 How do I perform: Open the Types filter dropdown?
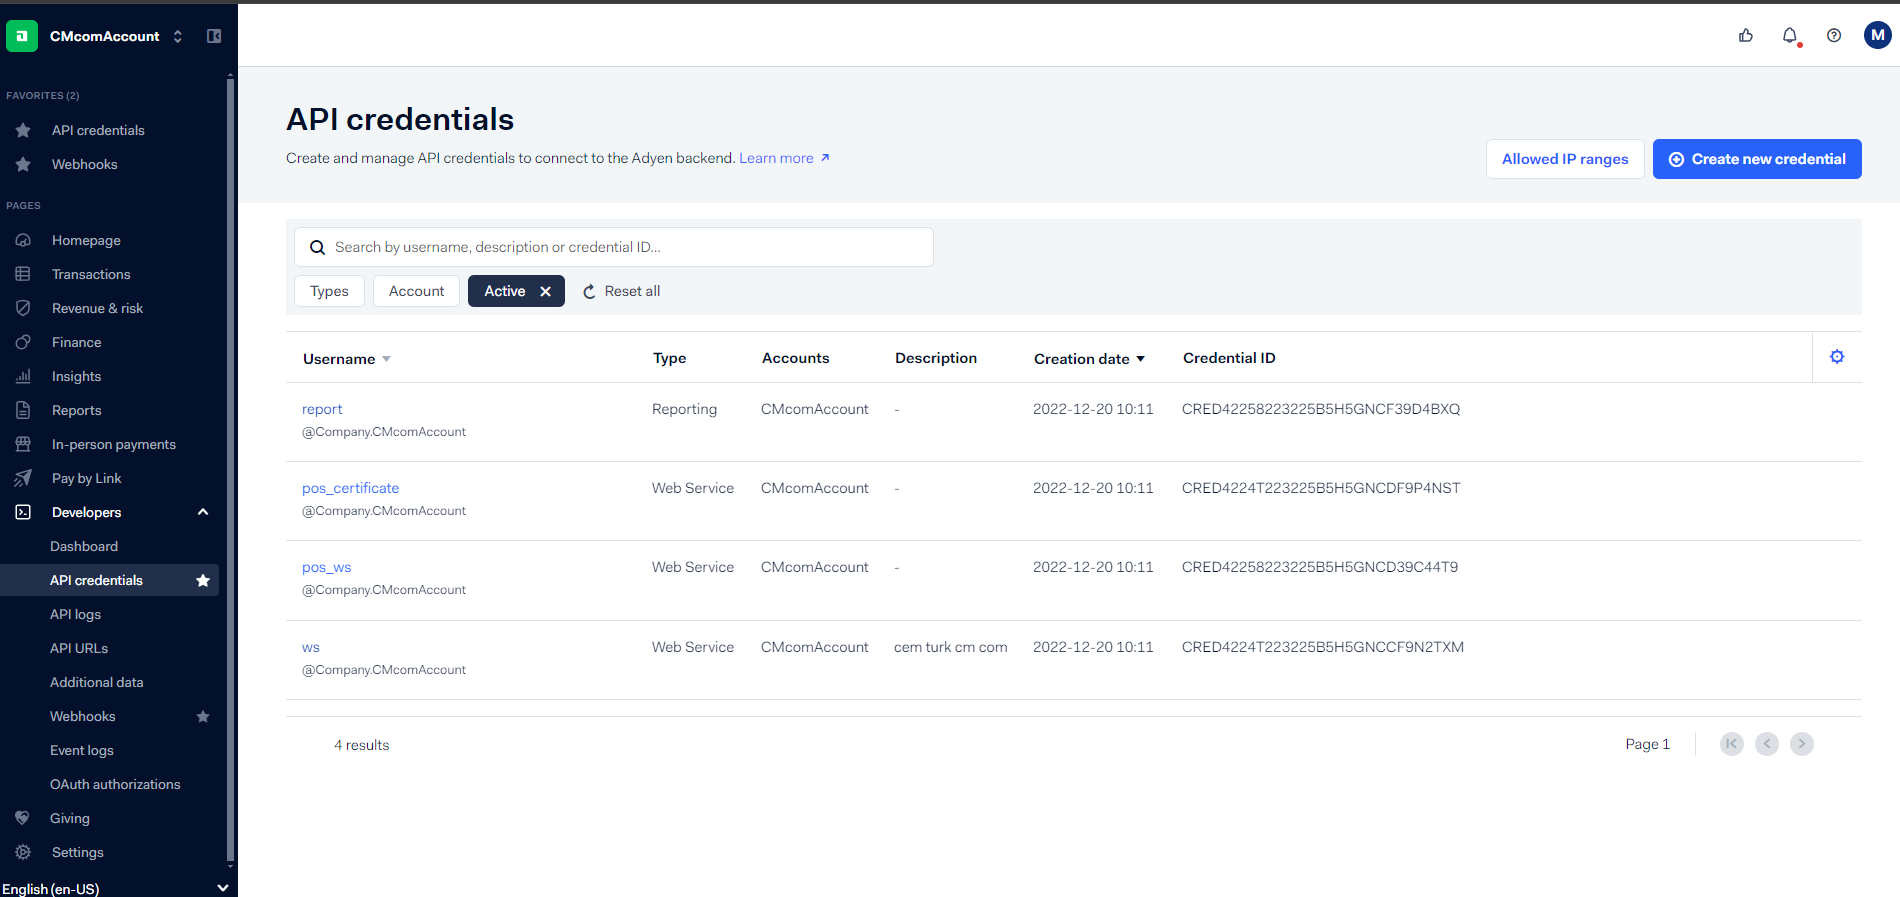(x=329, y=291)
